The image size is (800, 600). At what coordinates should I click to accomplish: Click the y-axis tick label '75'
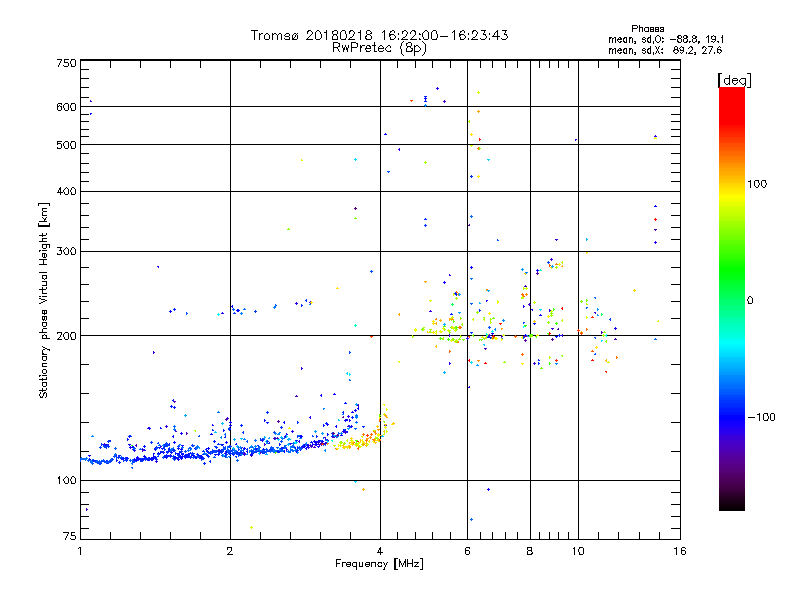[x=70, y=536]
